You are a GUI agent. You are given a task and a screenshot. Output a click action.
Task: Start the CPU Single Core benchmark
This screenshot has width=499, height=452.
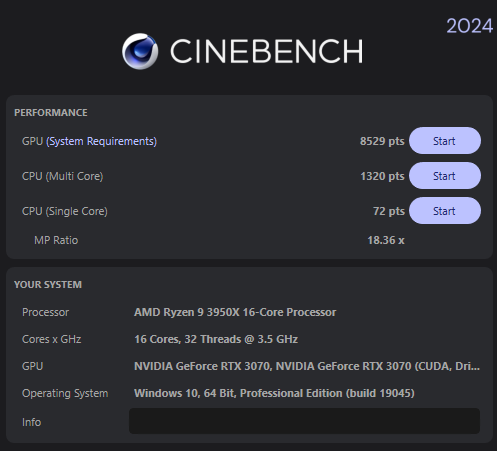click(x=446, y=211)
